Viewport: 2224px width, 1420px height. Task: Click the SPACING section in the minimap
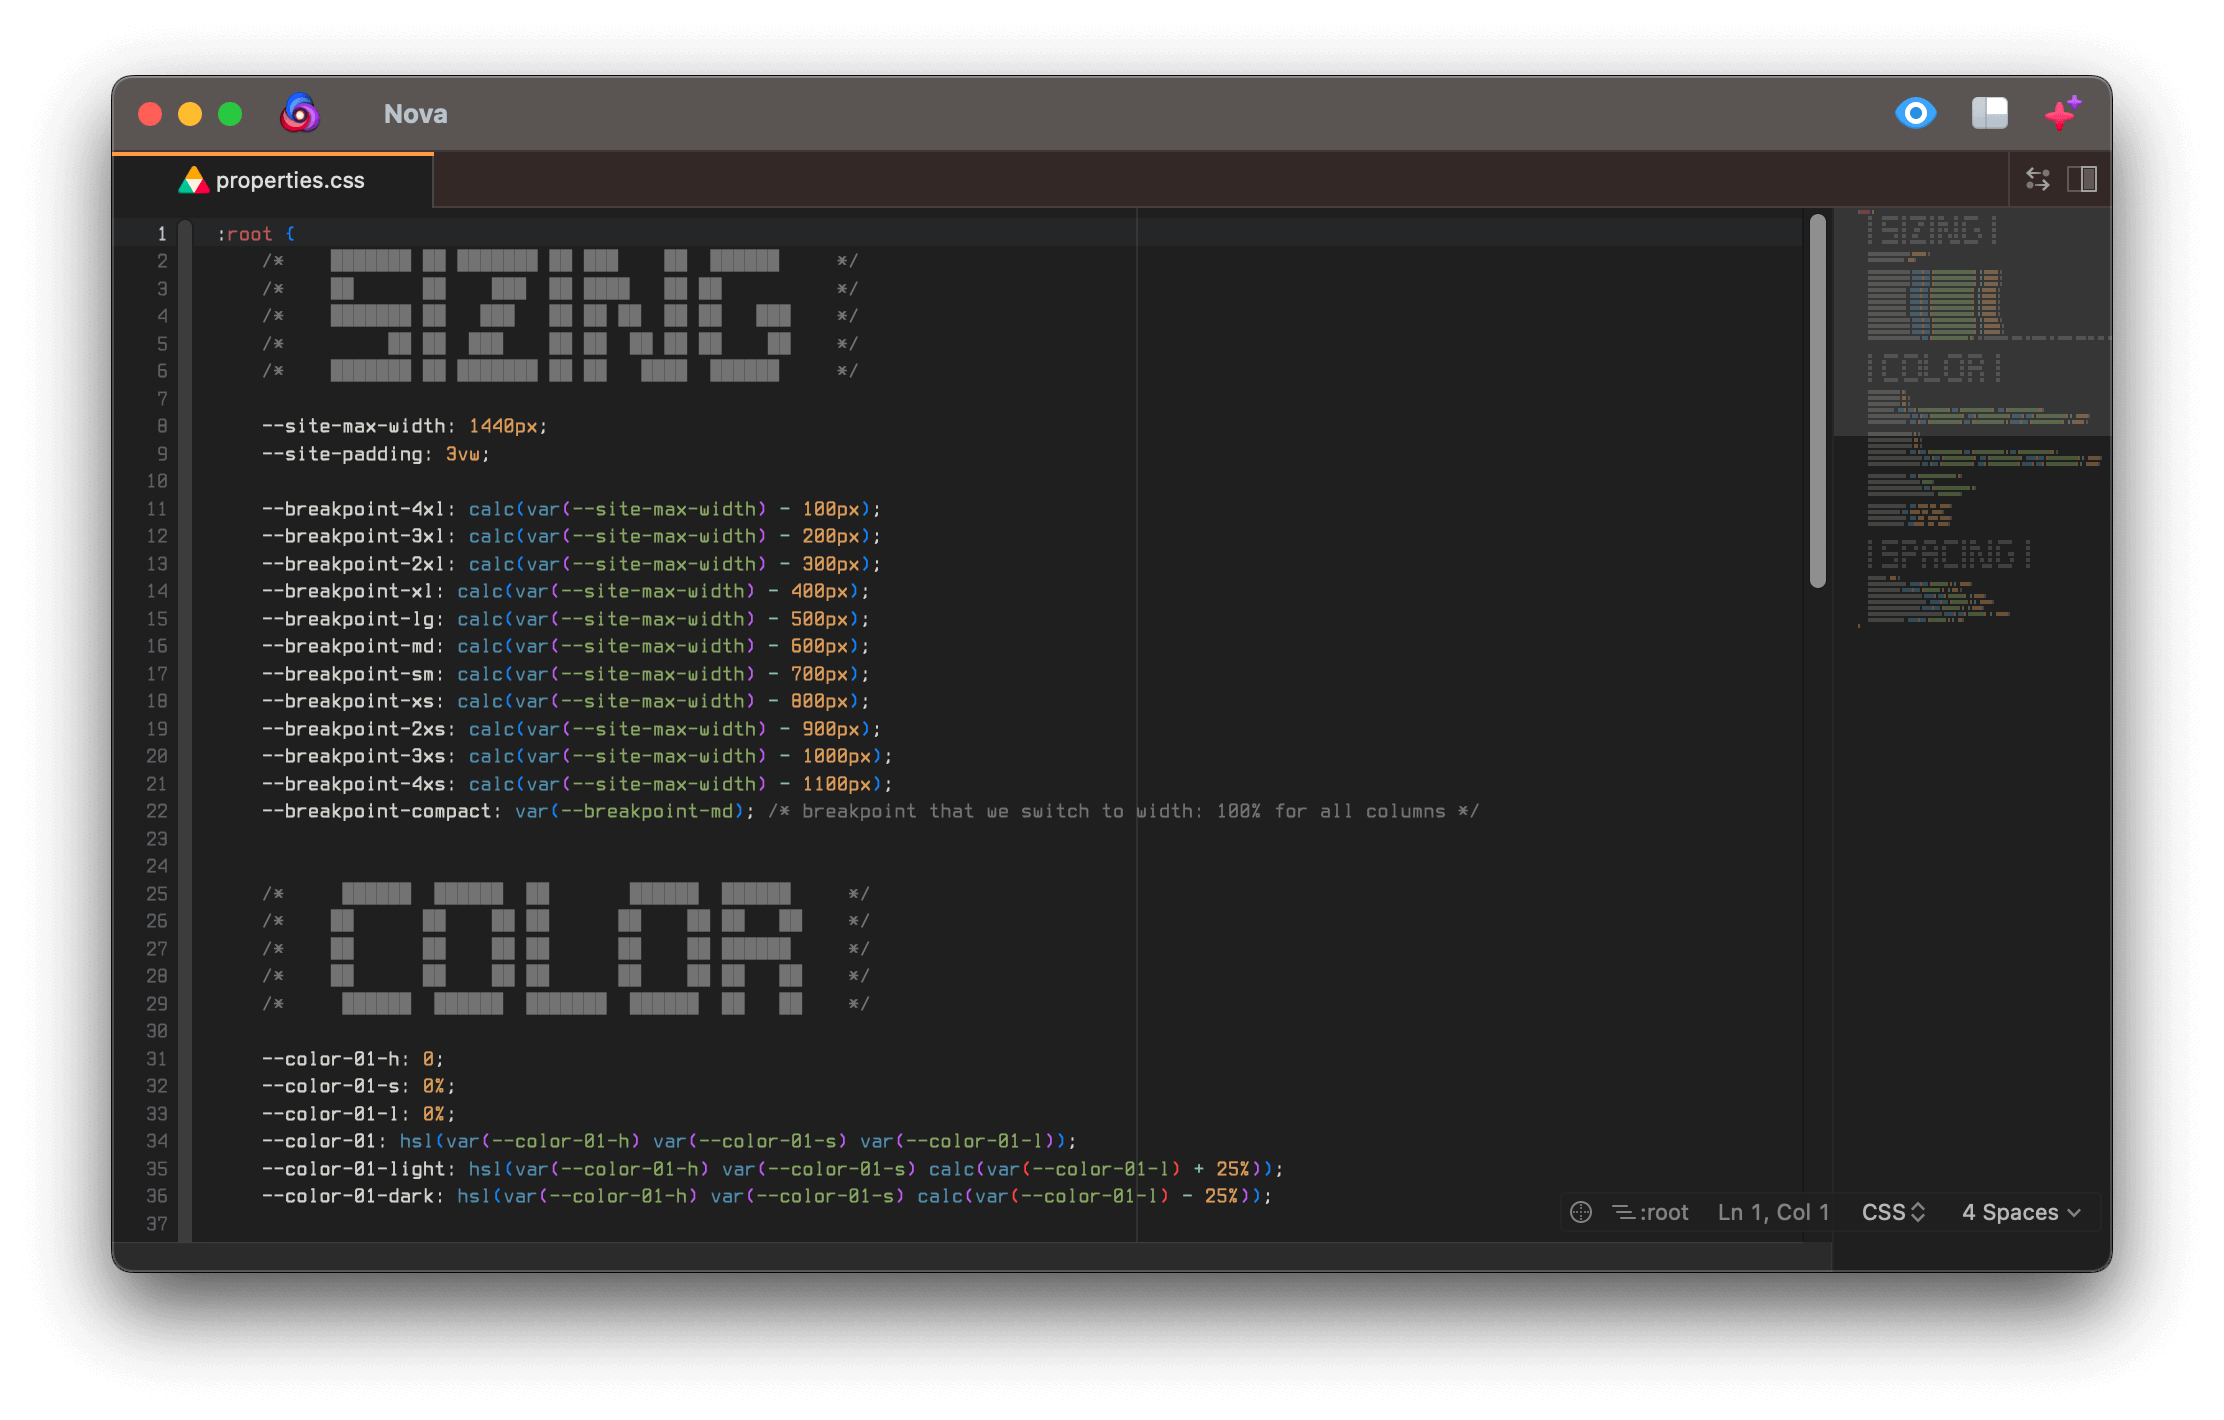(1948, 554)
